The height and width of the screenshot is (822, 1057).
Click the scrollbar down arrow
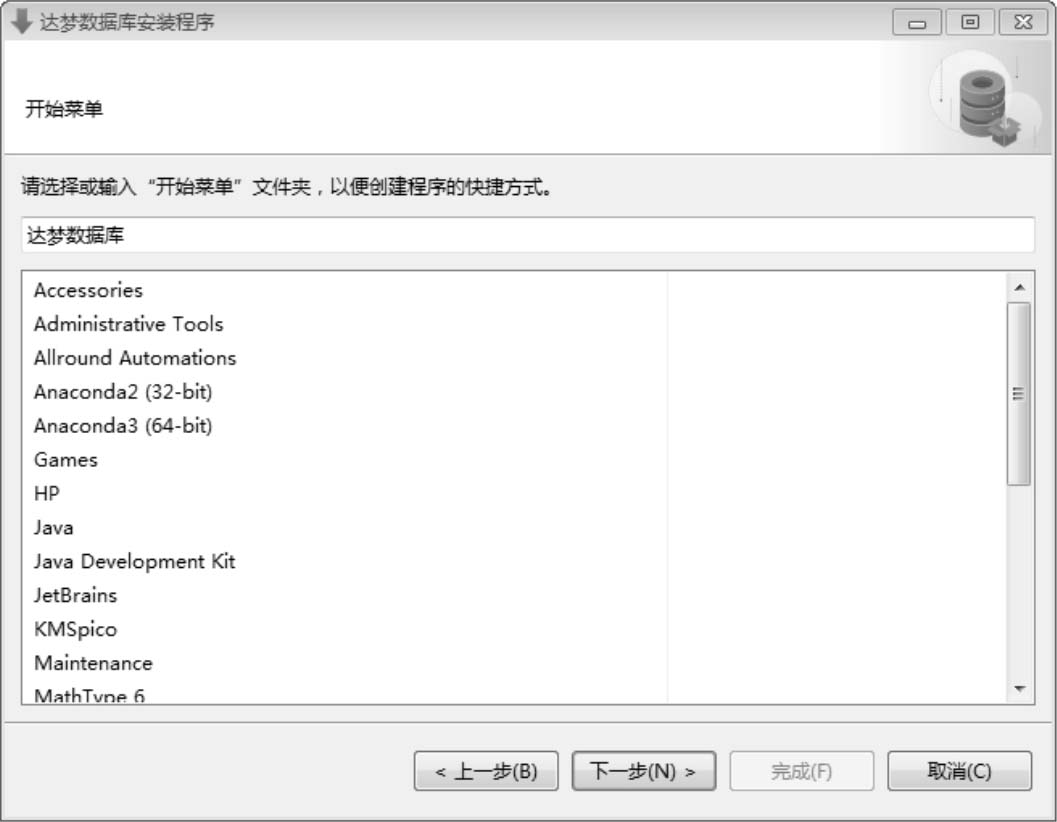pos(1019,688)
